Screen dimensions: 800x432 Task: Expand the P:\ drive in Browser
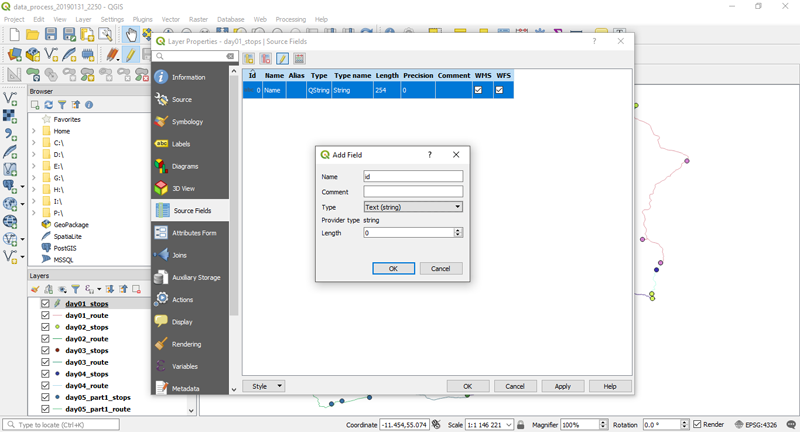point(34,213)
